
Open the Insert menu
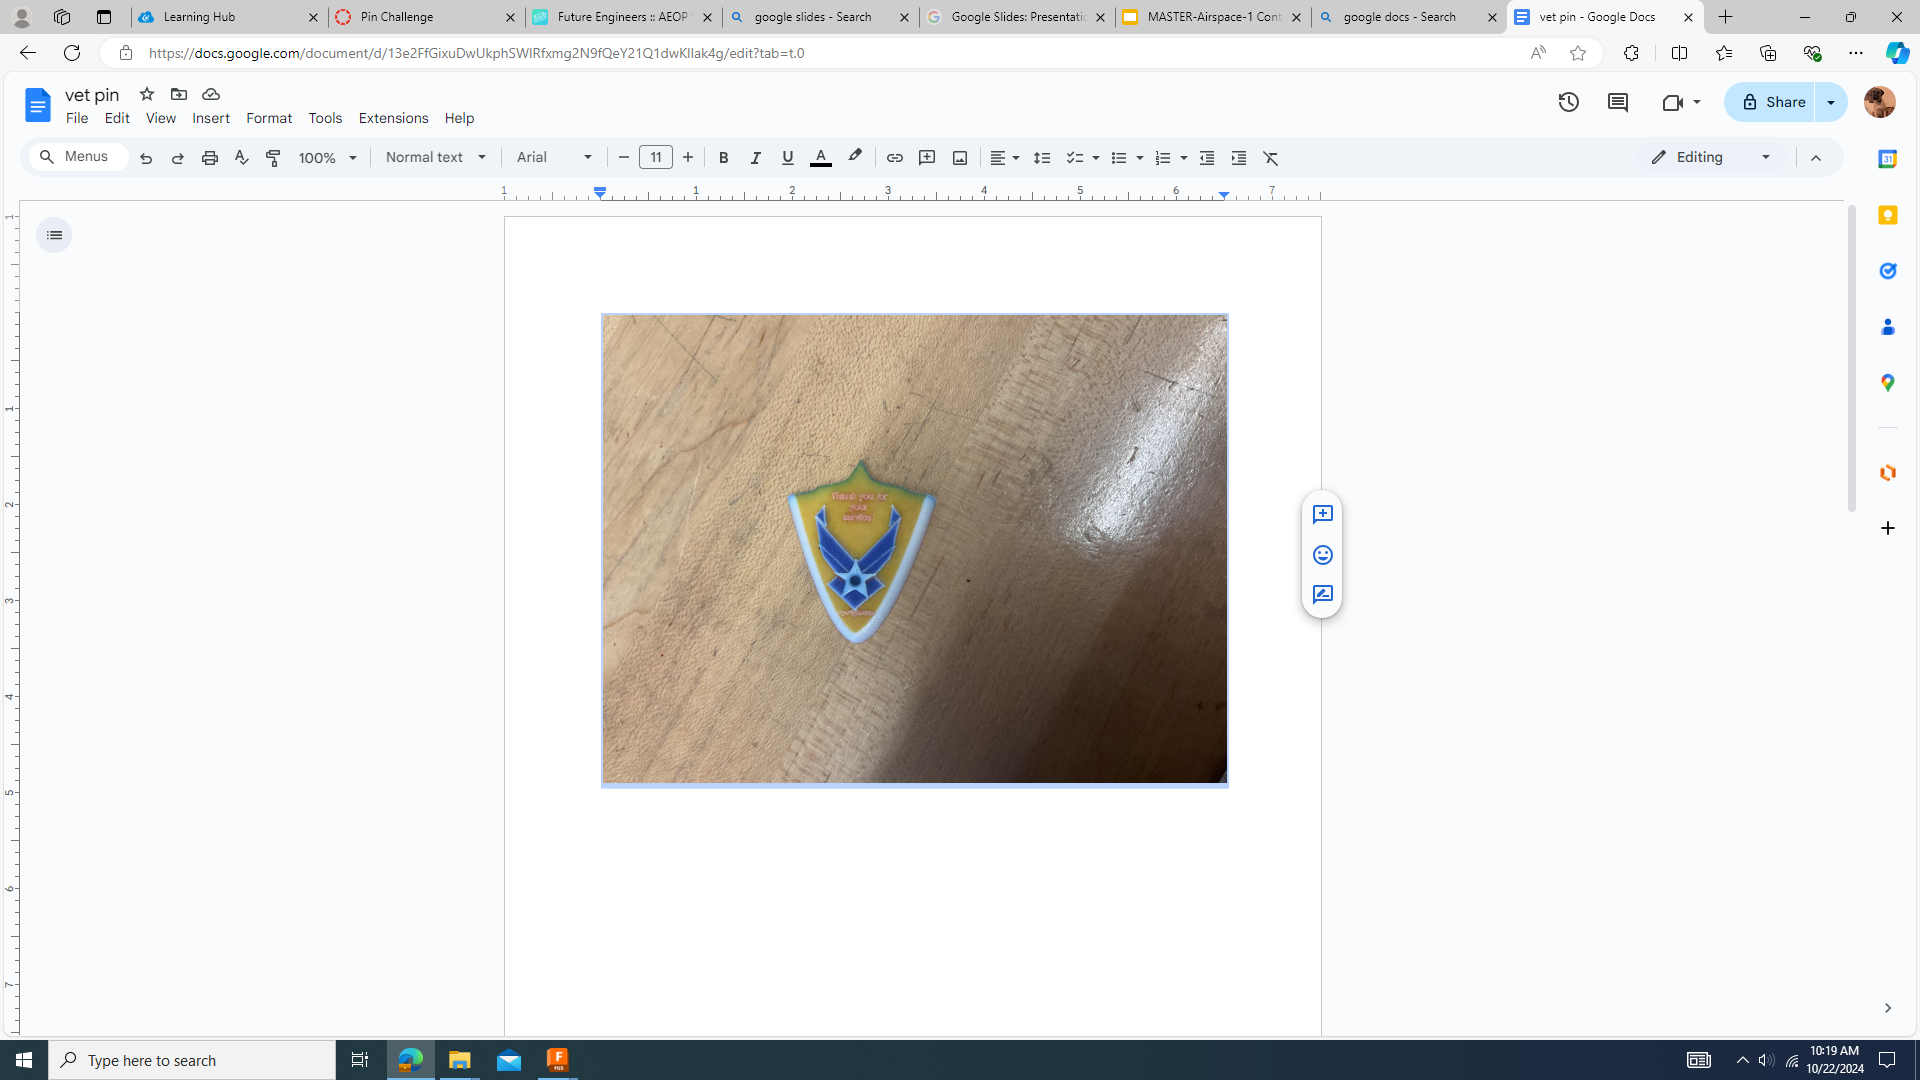click(x=211, y=118)
